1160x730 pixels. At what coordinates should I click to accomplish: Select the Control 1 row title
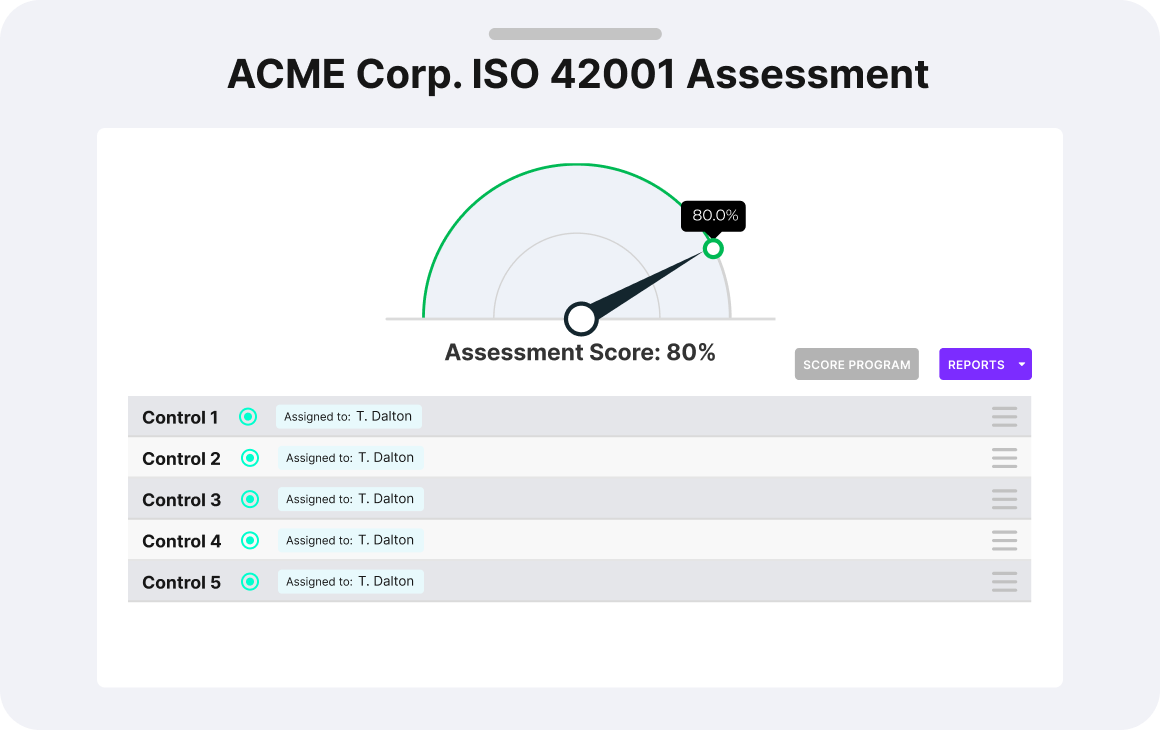coord(180,417)
